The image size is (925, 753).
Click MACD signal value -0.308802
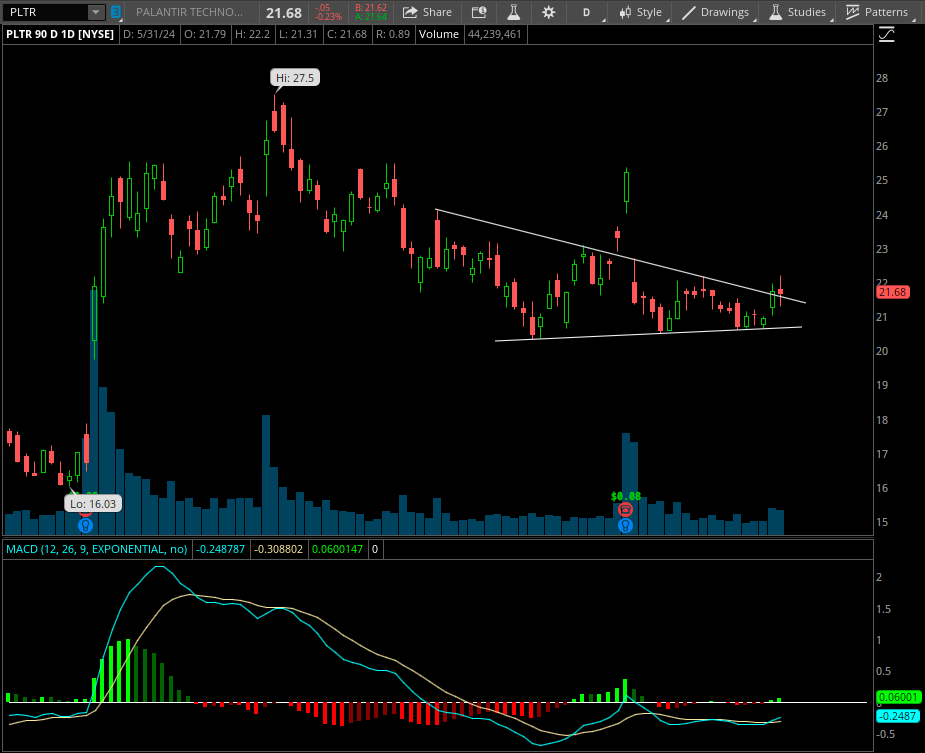pos(278,549)
